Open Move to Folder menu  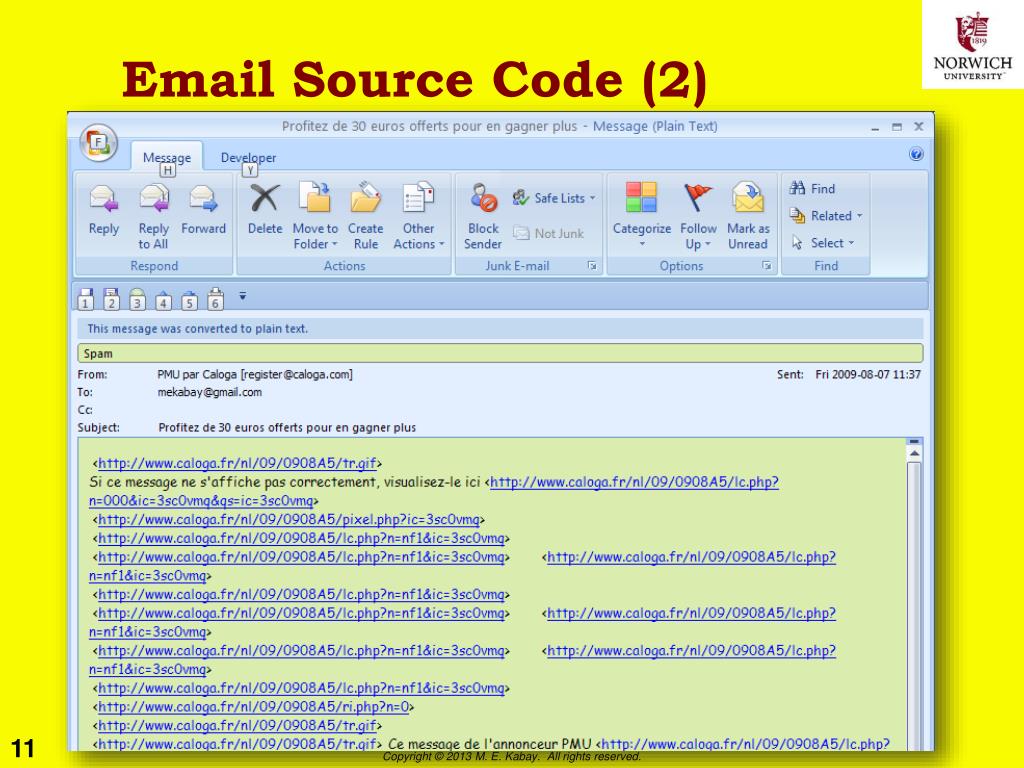[x=315, y=216]
